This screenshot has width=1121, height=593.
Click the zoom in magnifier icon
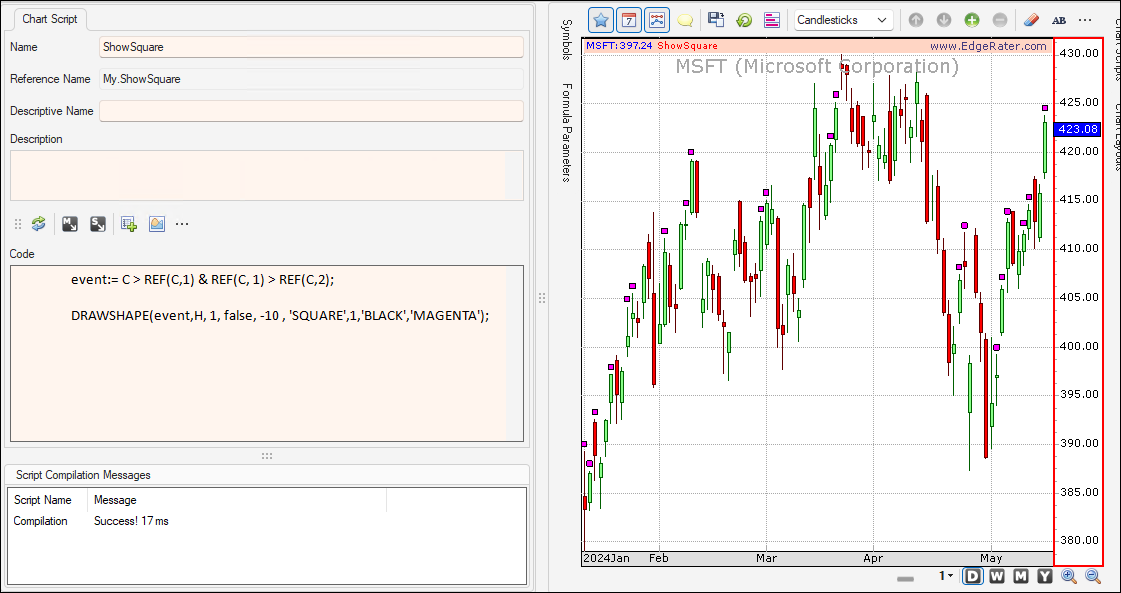(1070, 577)
